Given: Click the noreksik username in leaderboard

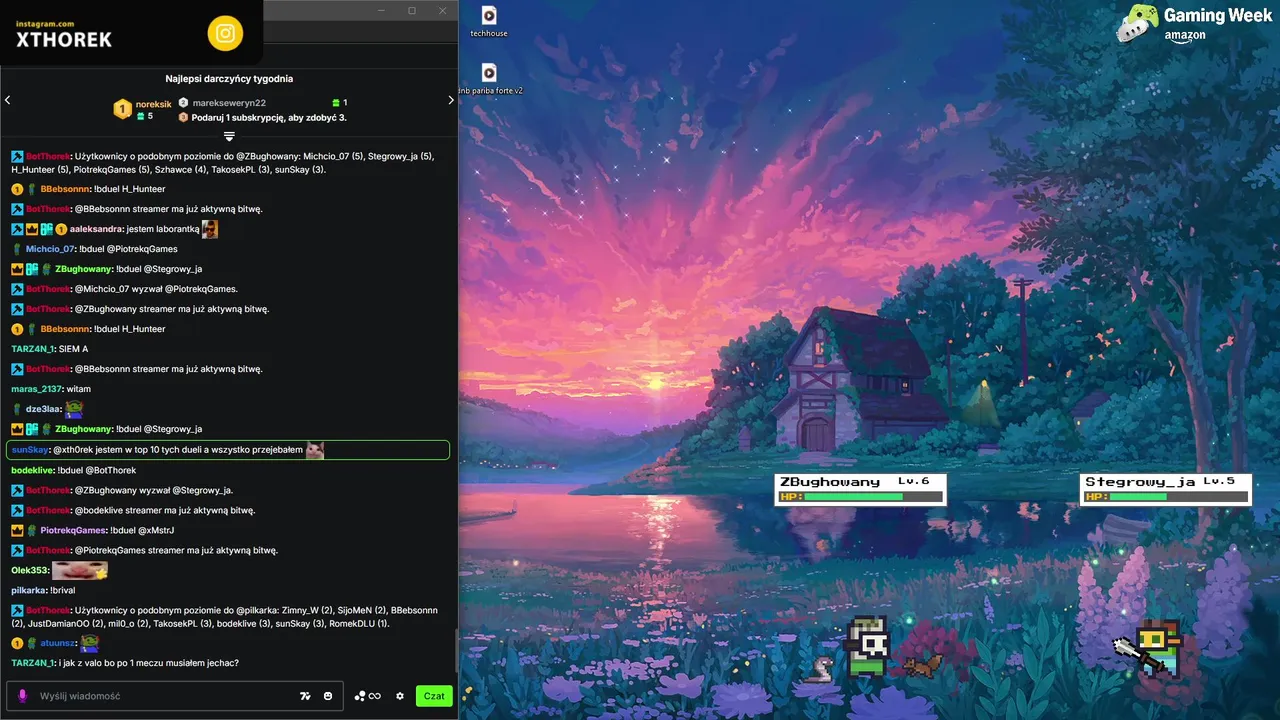Looking at the screenshot, I should coord(154,103).
